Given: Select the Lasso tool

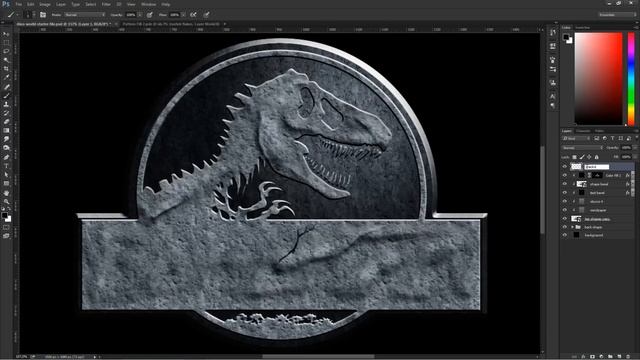Looking at the screenshot, I should click(6, 51).
